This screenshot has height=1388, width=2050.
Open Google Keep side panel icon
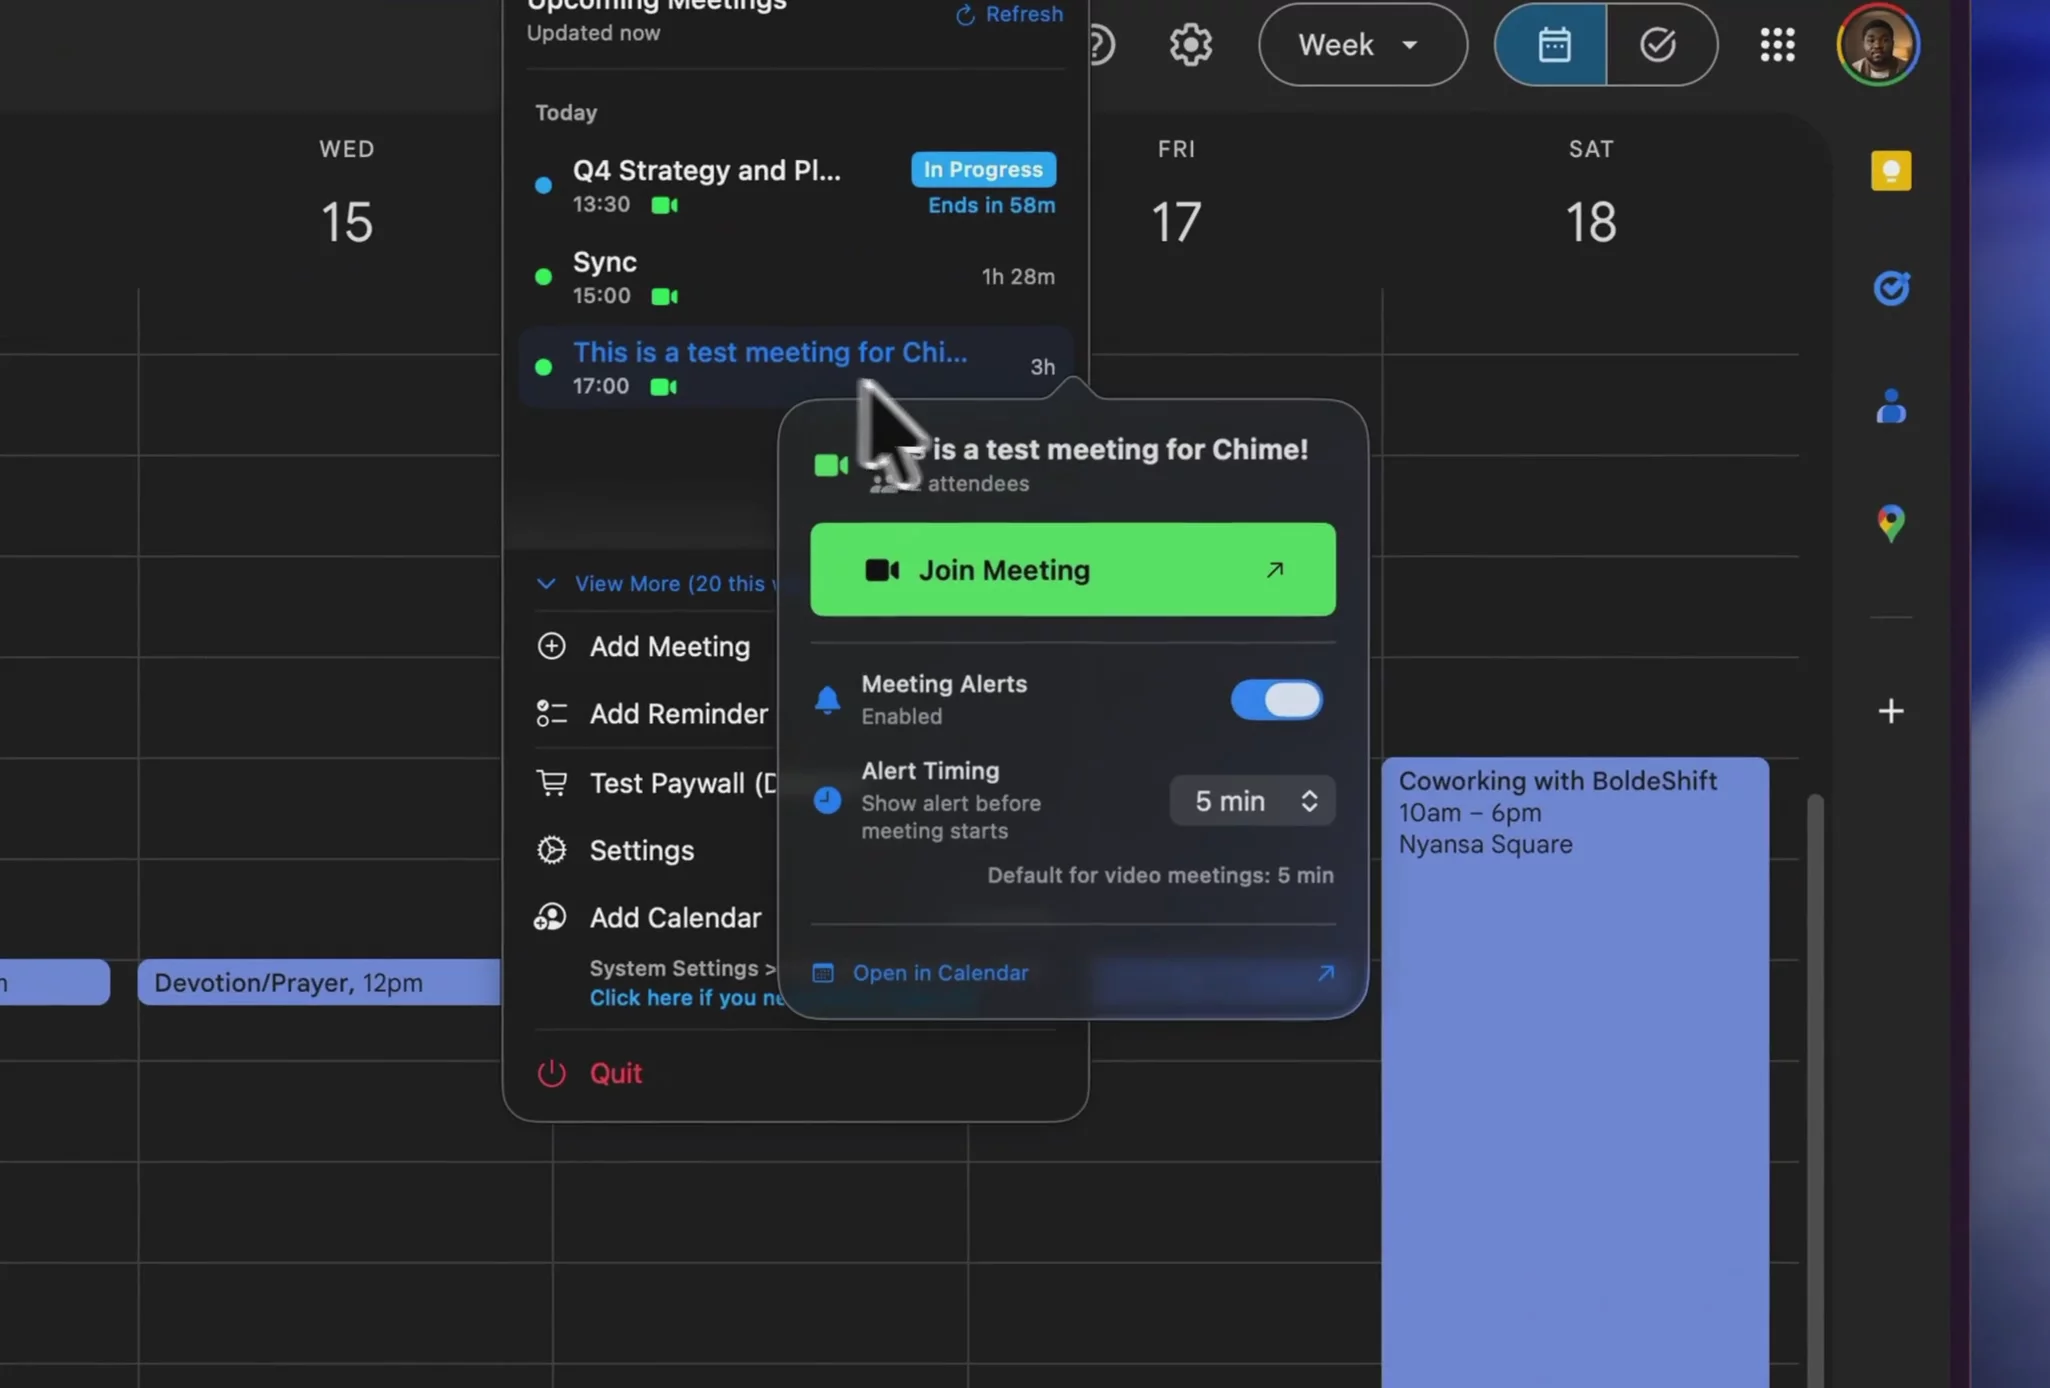[1890, 171]
